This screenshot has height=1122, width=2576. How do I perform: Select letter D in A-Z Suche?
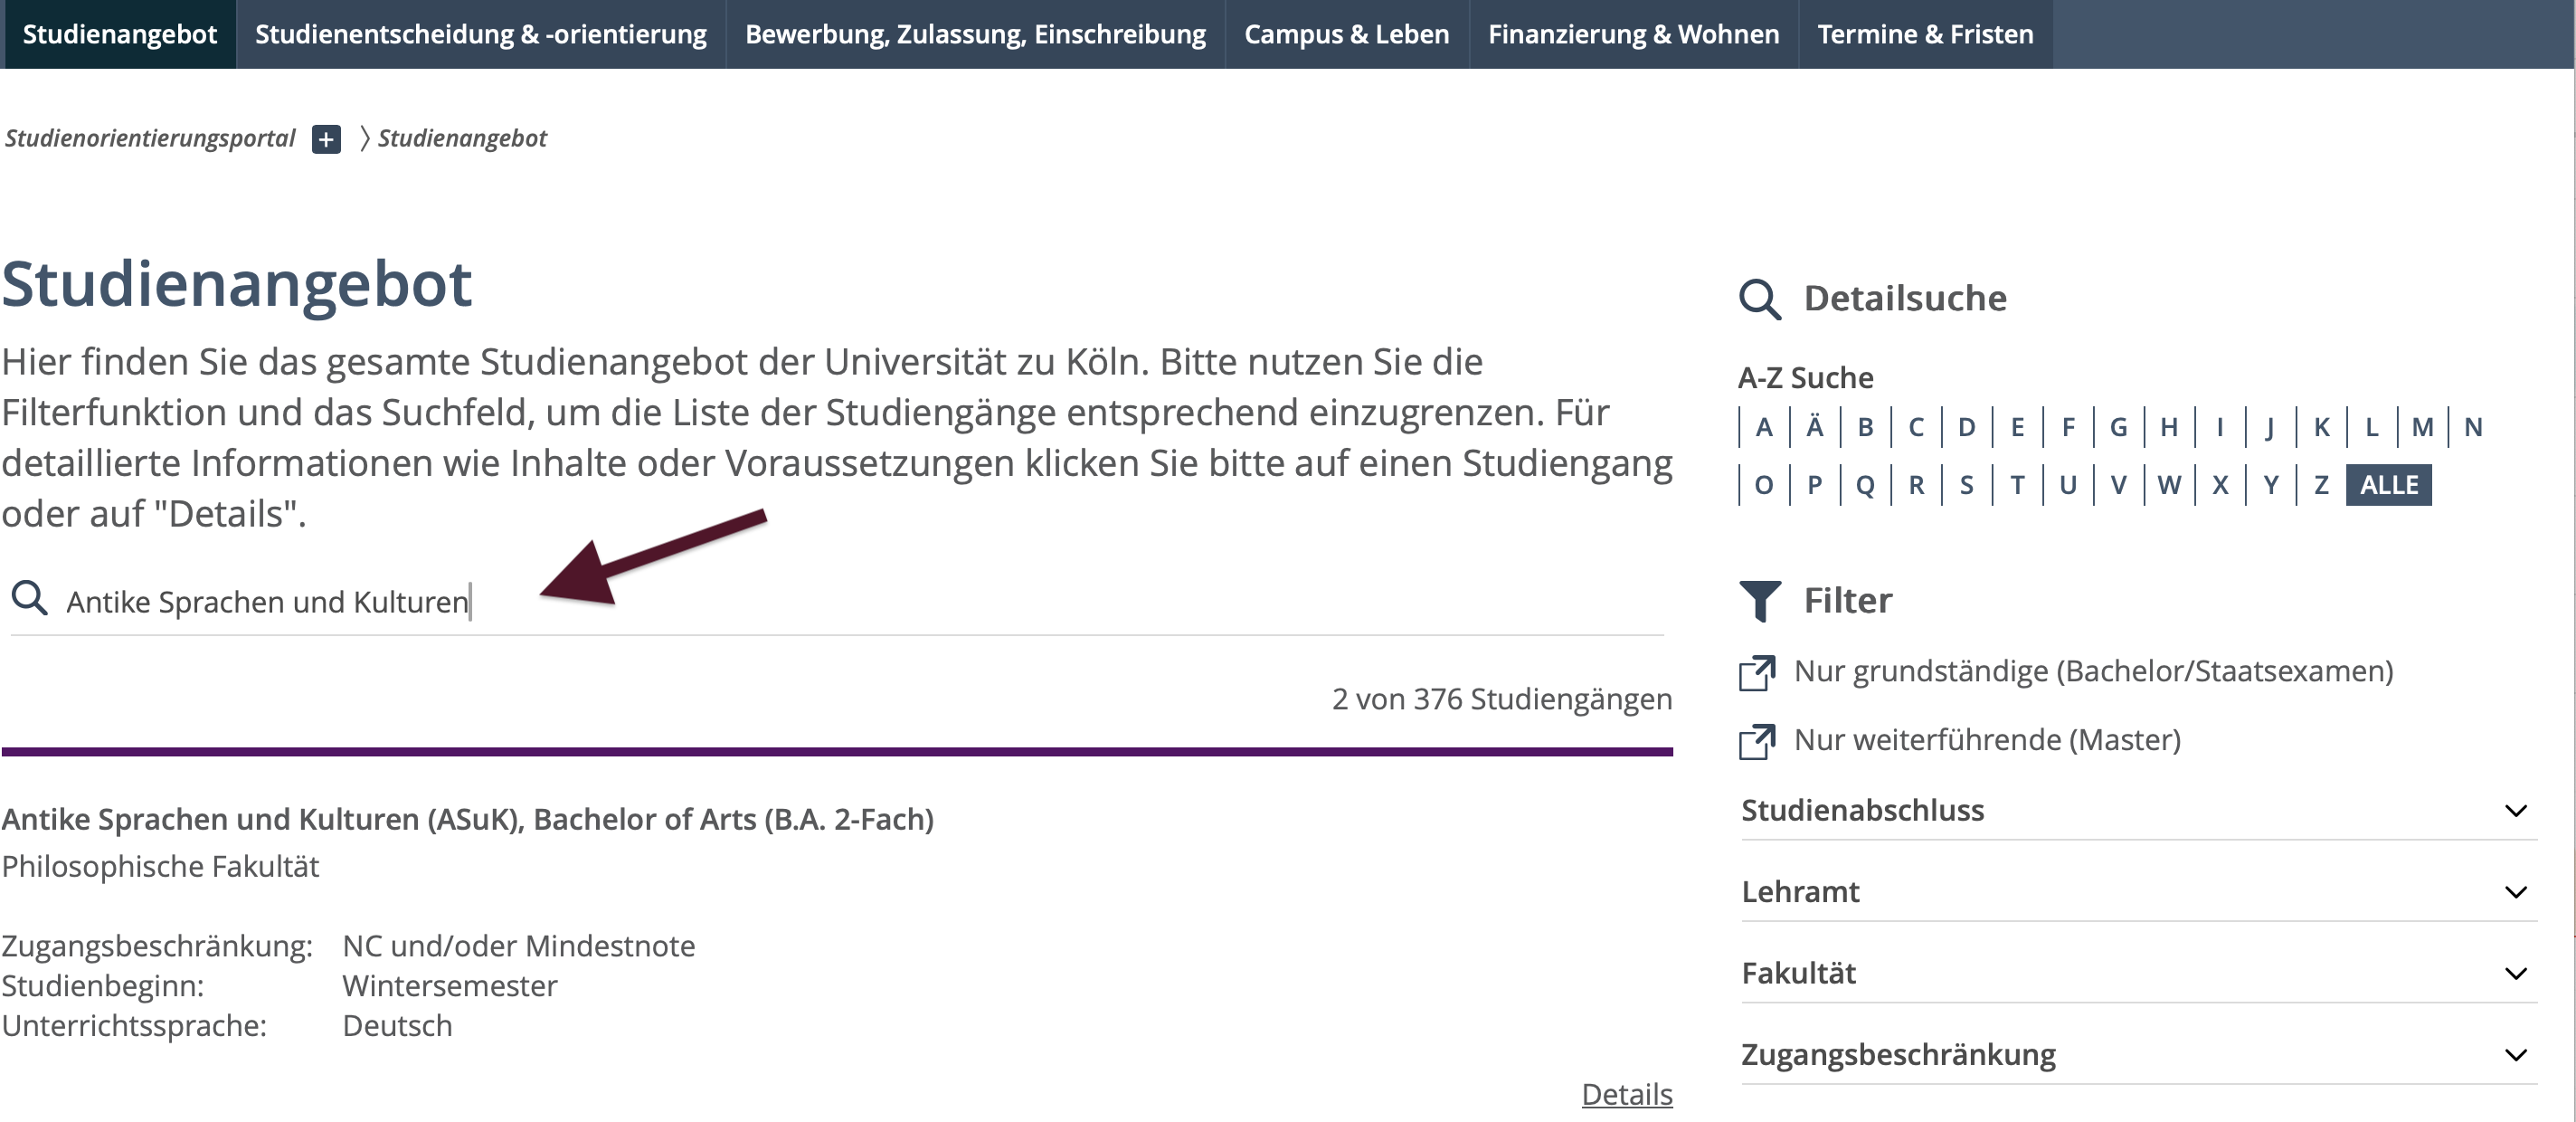tap(1966, 427)
